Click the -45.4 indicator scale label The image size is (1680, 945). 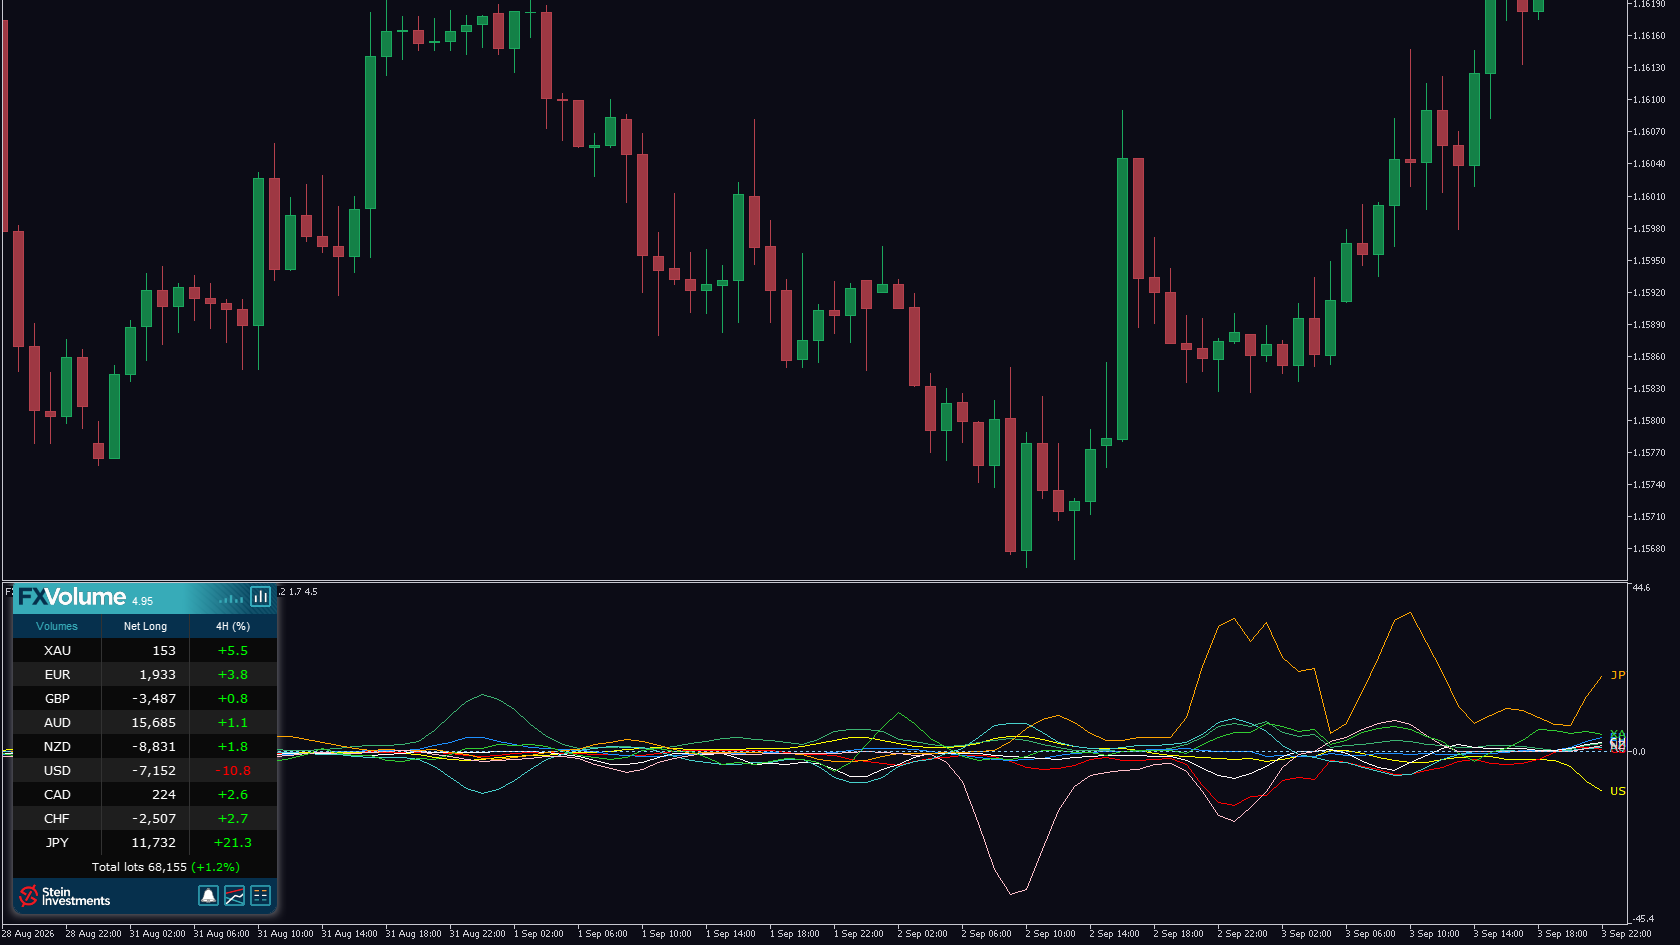coord(1643,919)
